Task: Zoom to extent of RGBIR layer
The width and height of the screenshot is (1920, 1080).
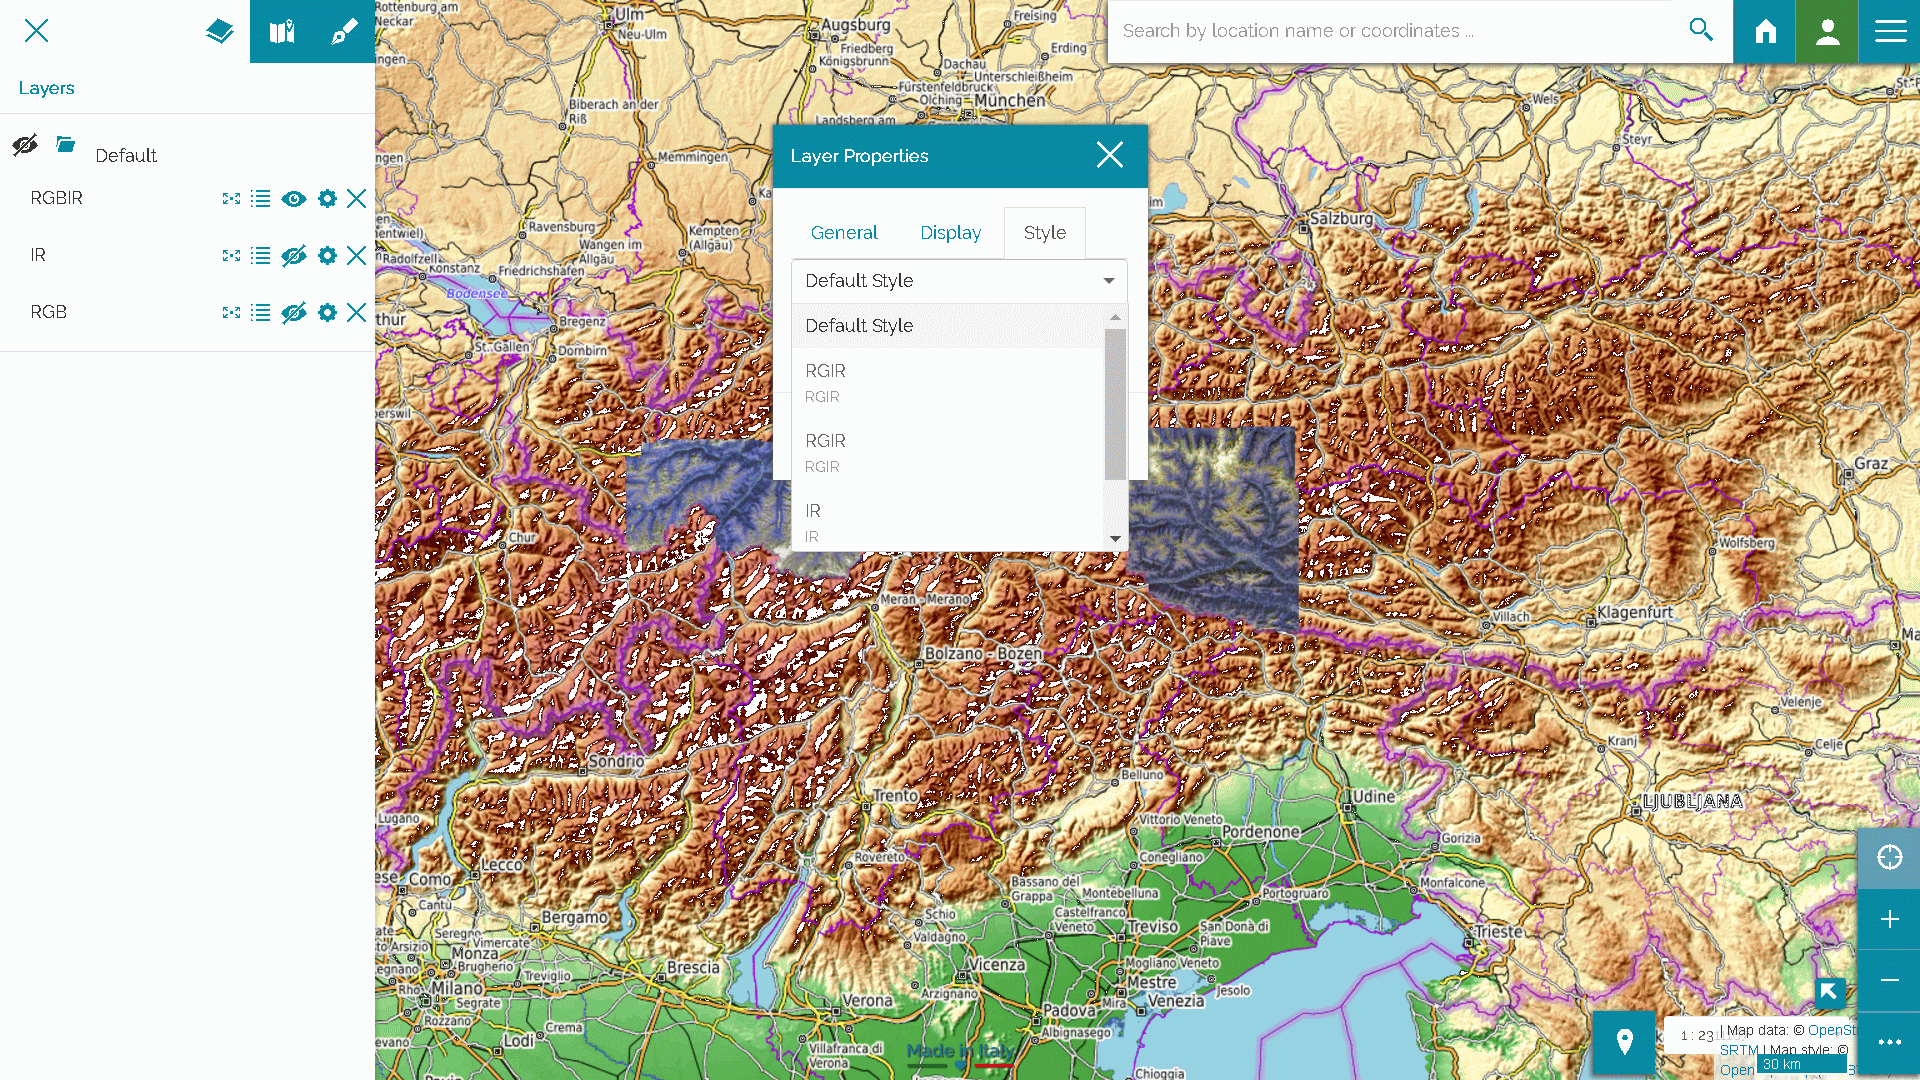Action: coord(231,199)
